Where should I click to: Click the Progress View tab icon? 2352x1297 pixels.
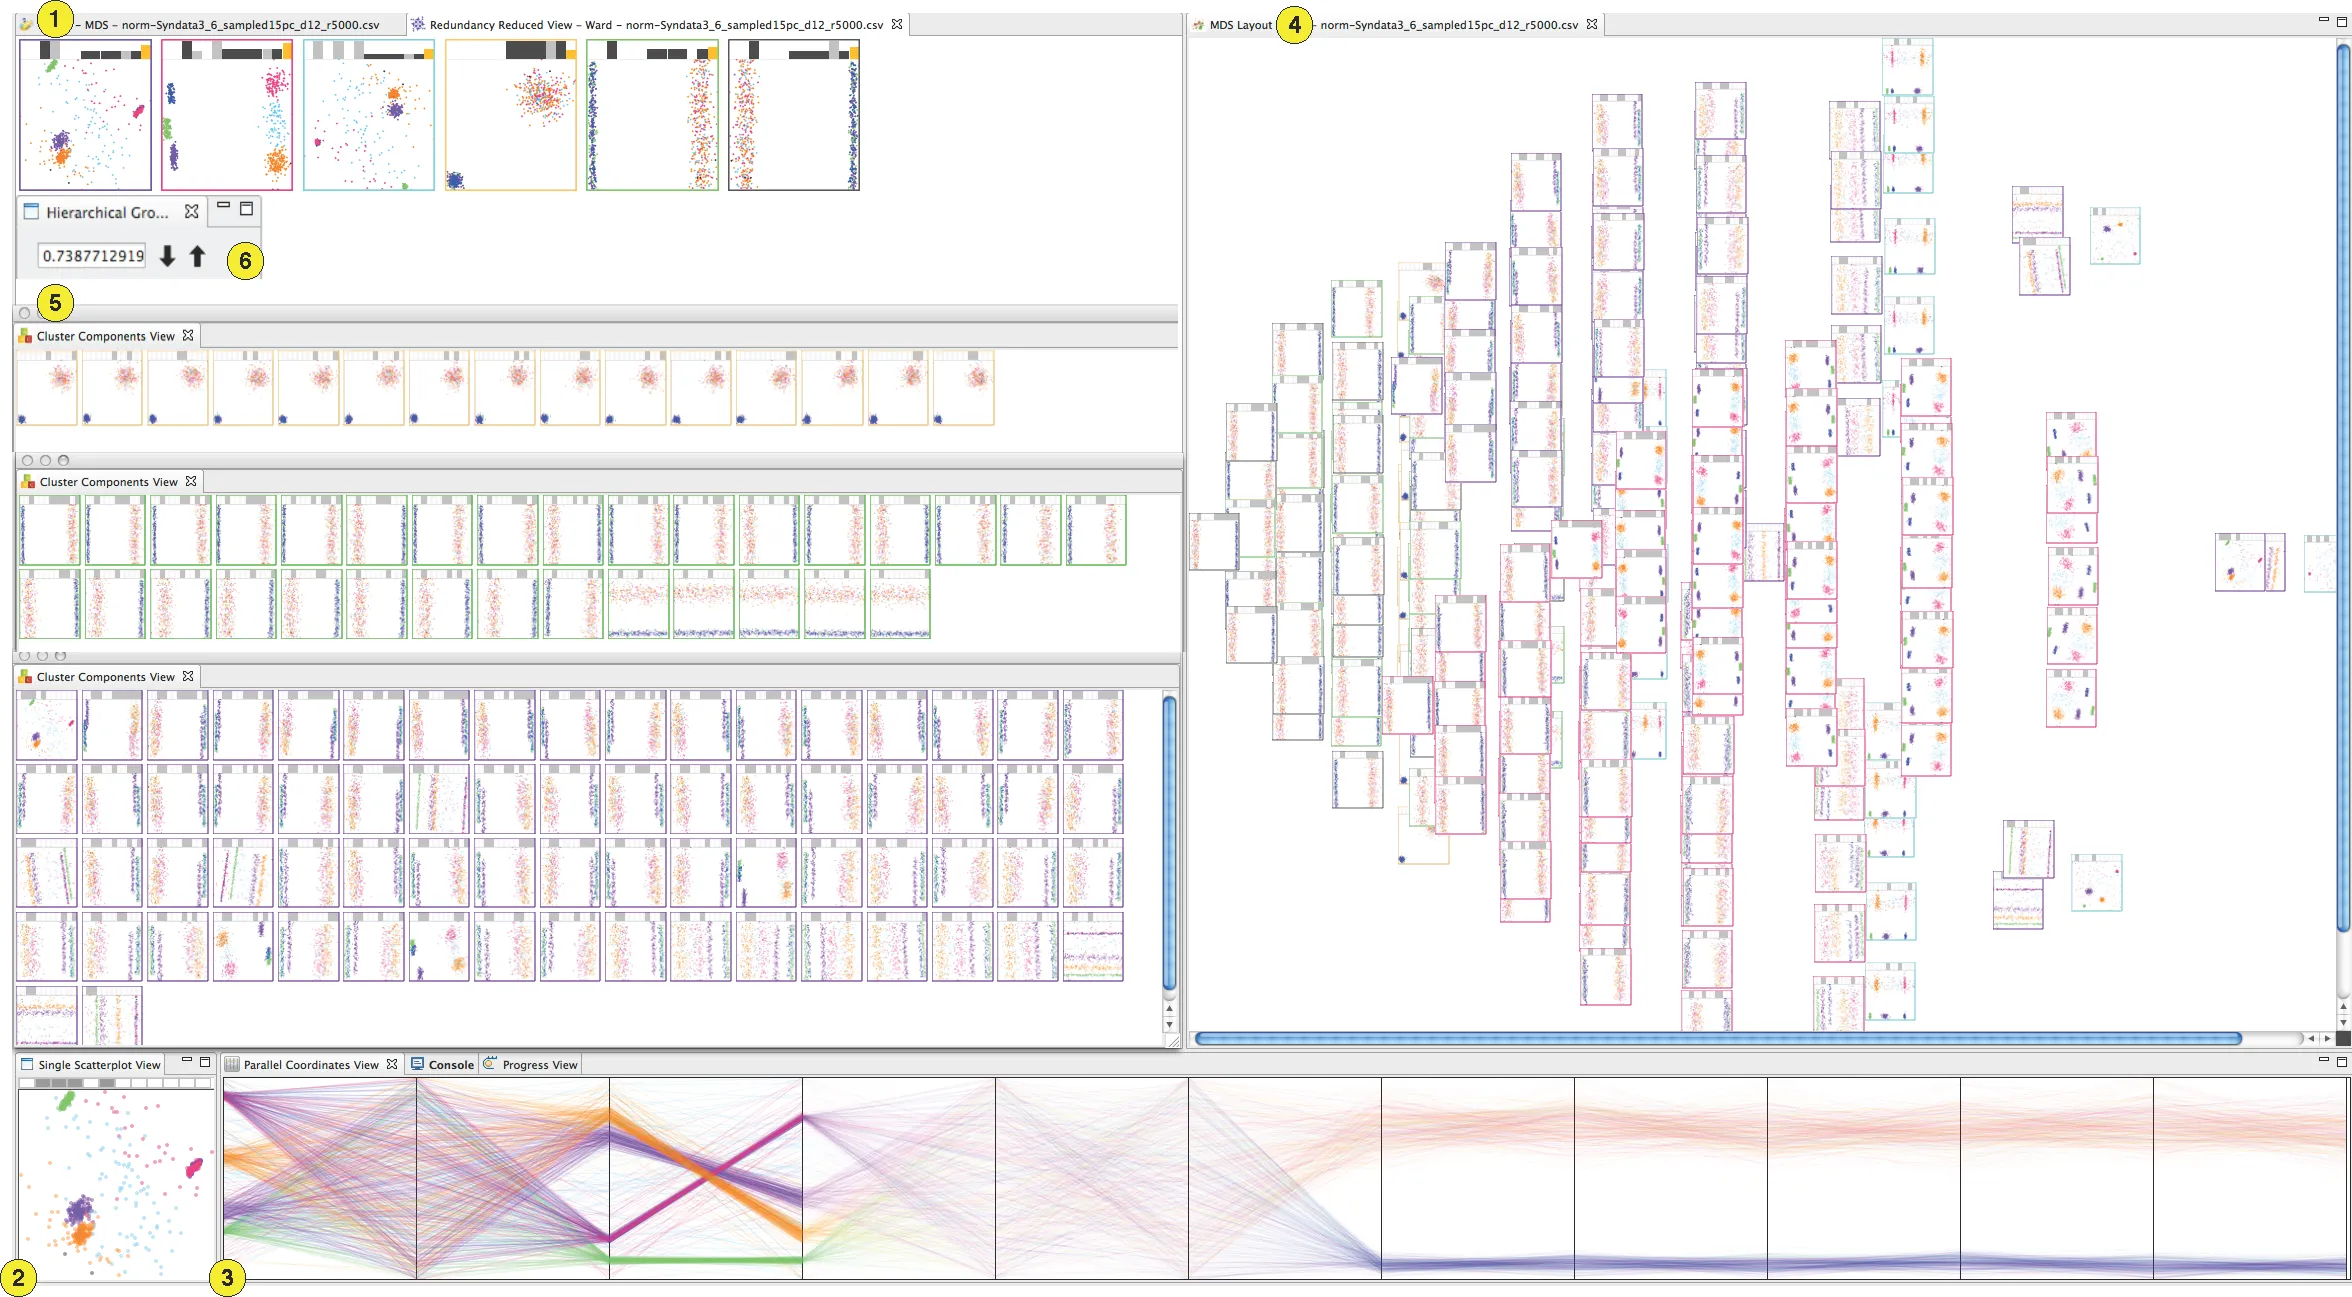pyautogui.click(x=490, y=1064)
